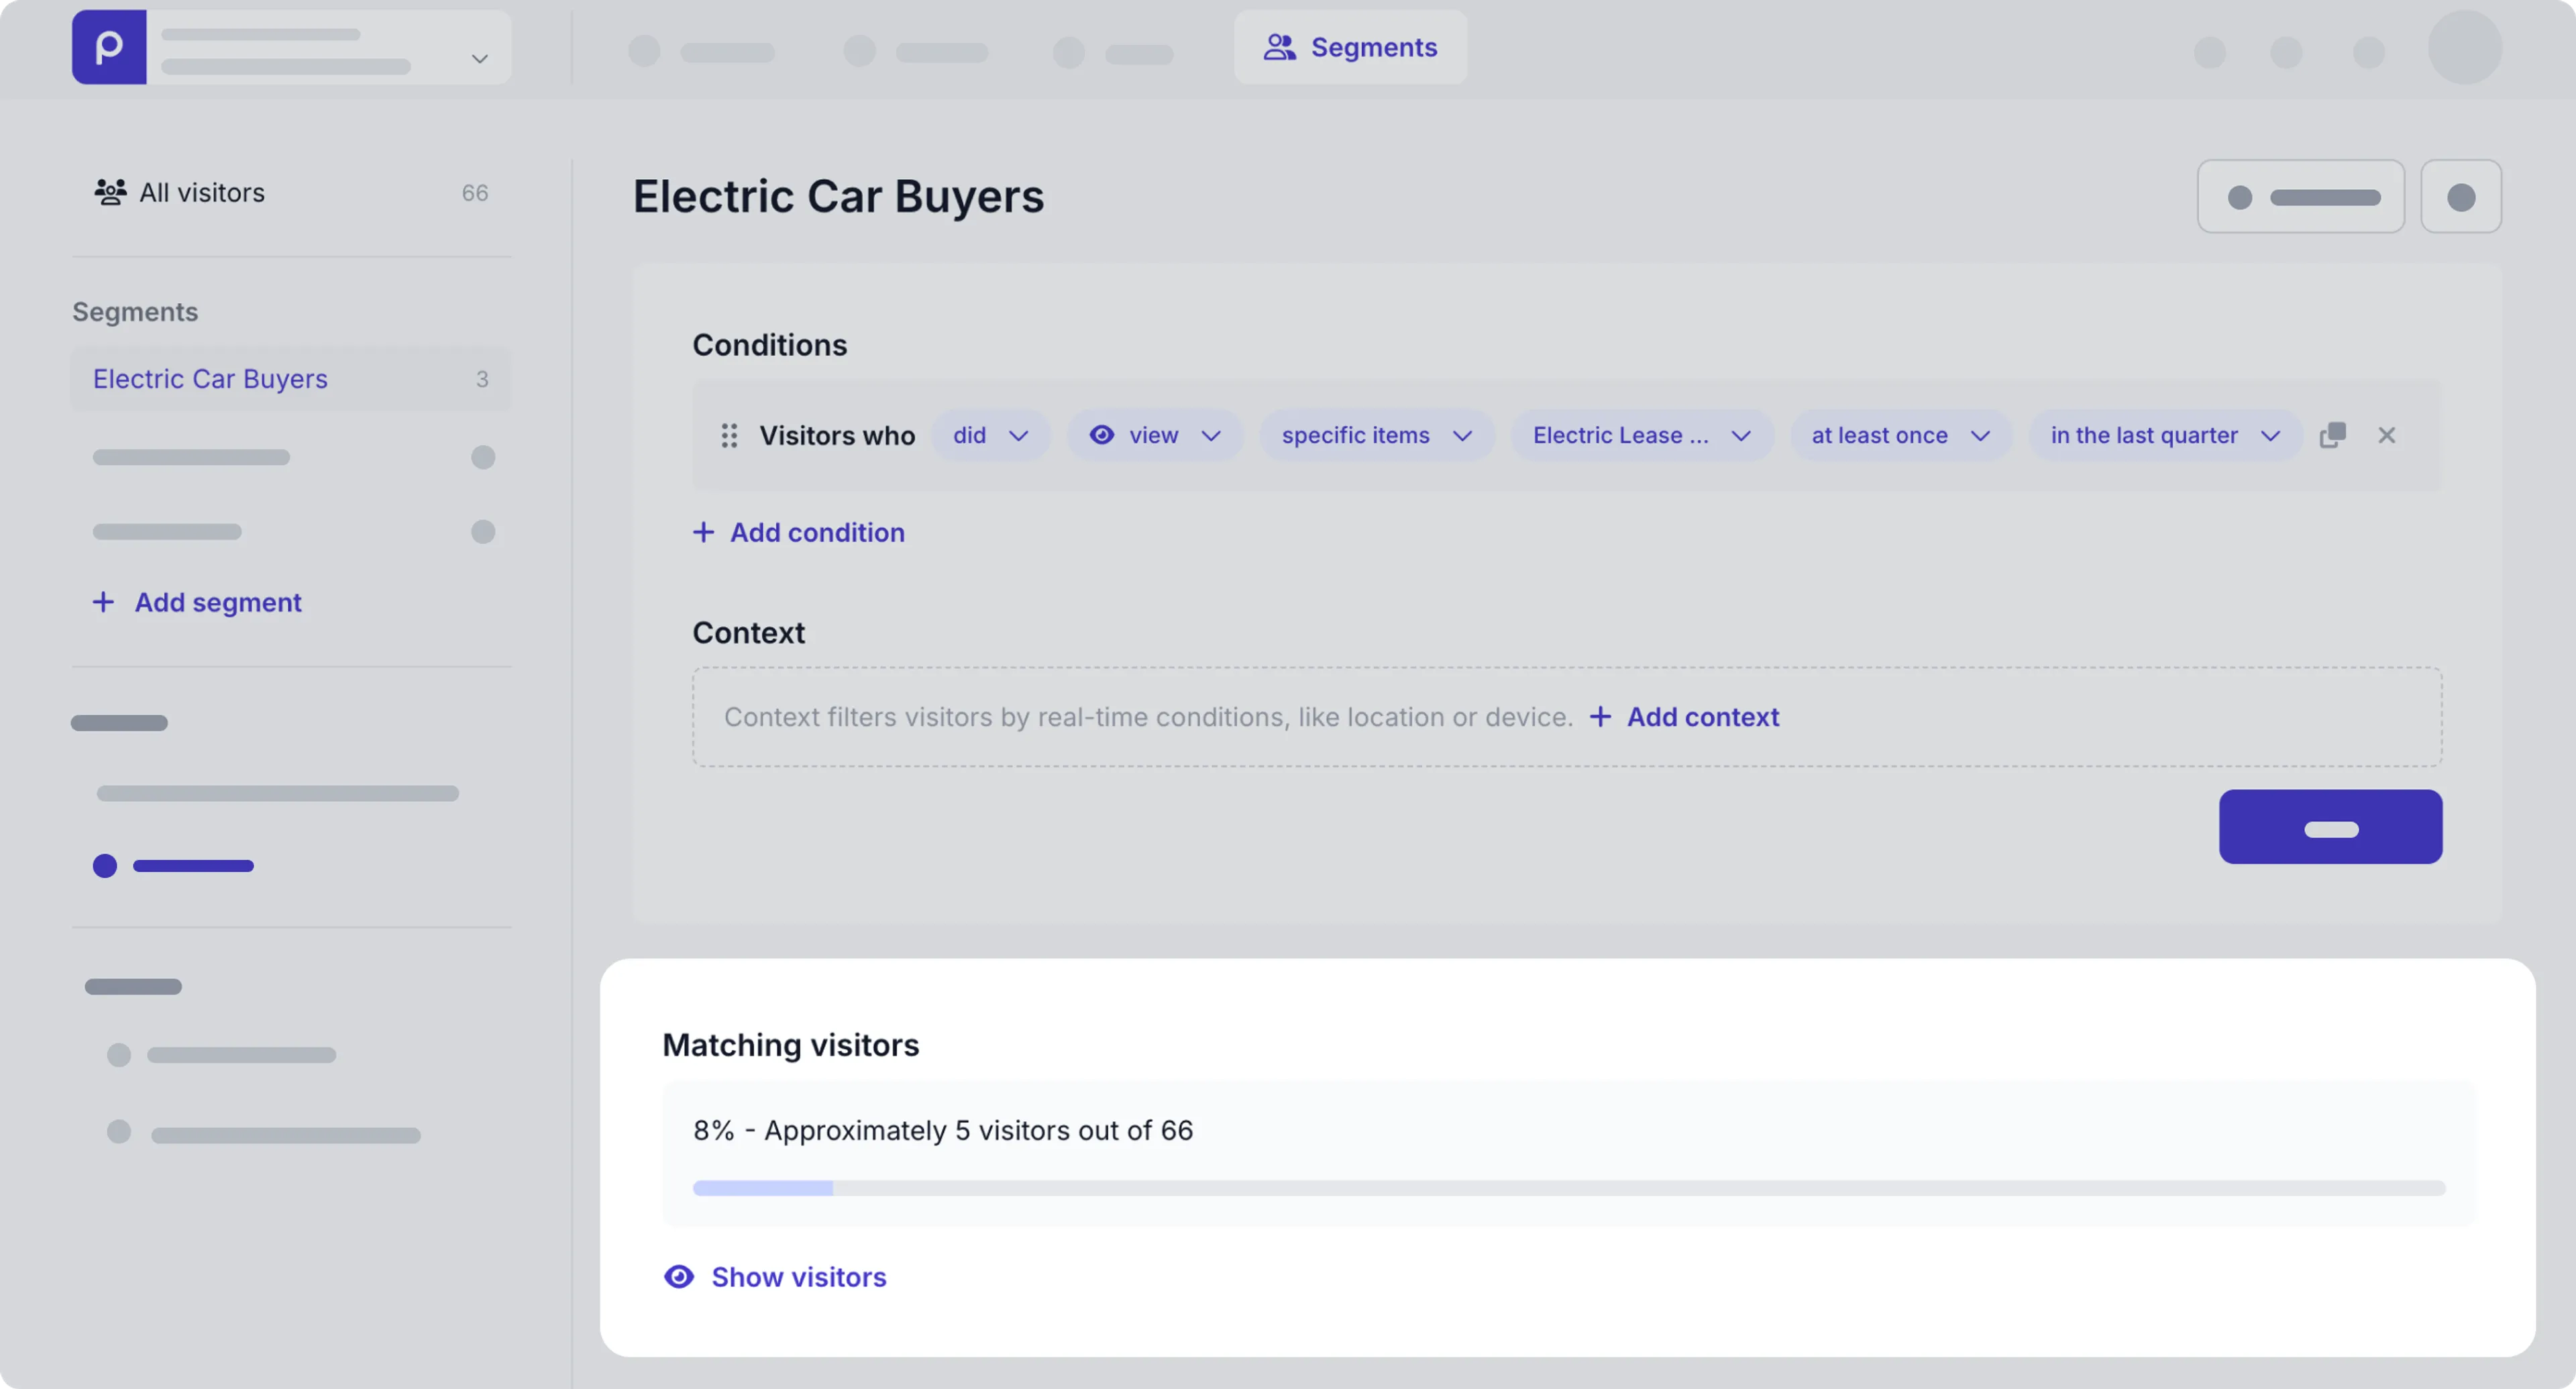Duplicate the condition with copy icon
The width and height of the screenshot is (2576, 1389).
click(x=2332, y=435)
